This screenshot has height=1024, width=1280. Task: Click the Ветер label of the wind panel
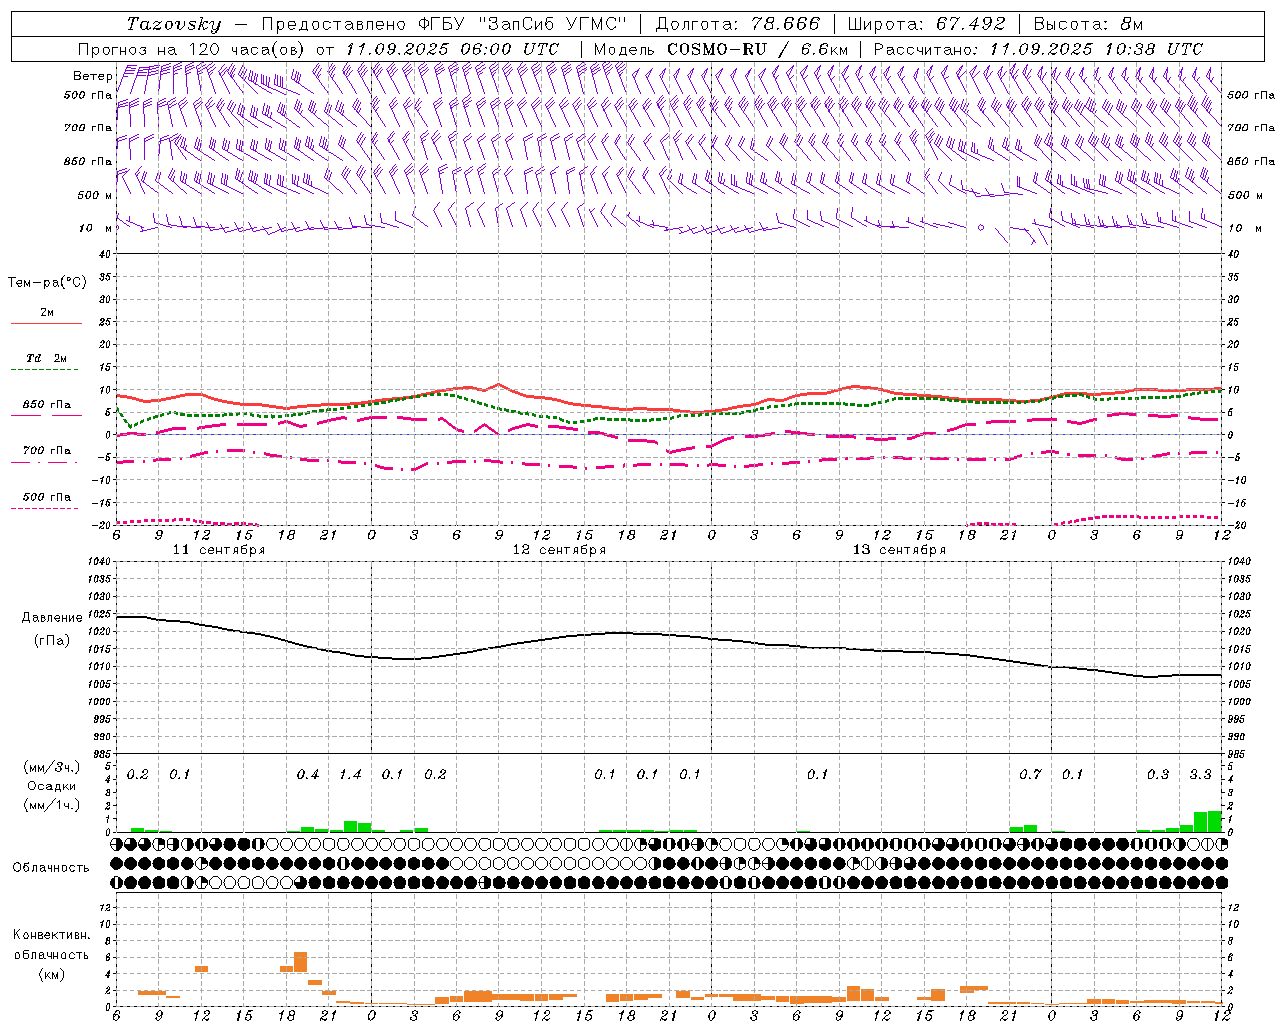point(92,75)
